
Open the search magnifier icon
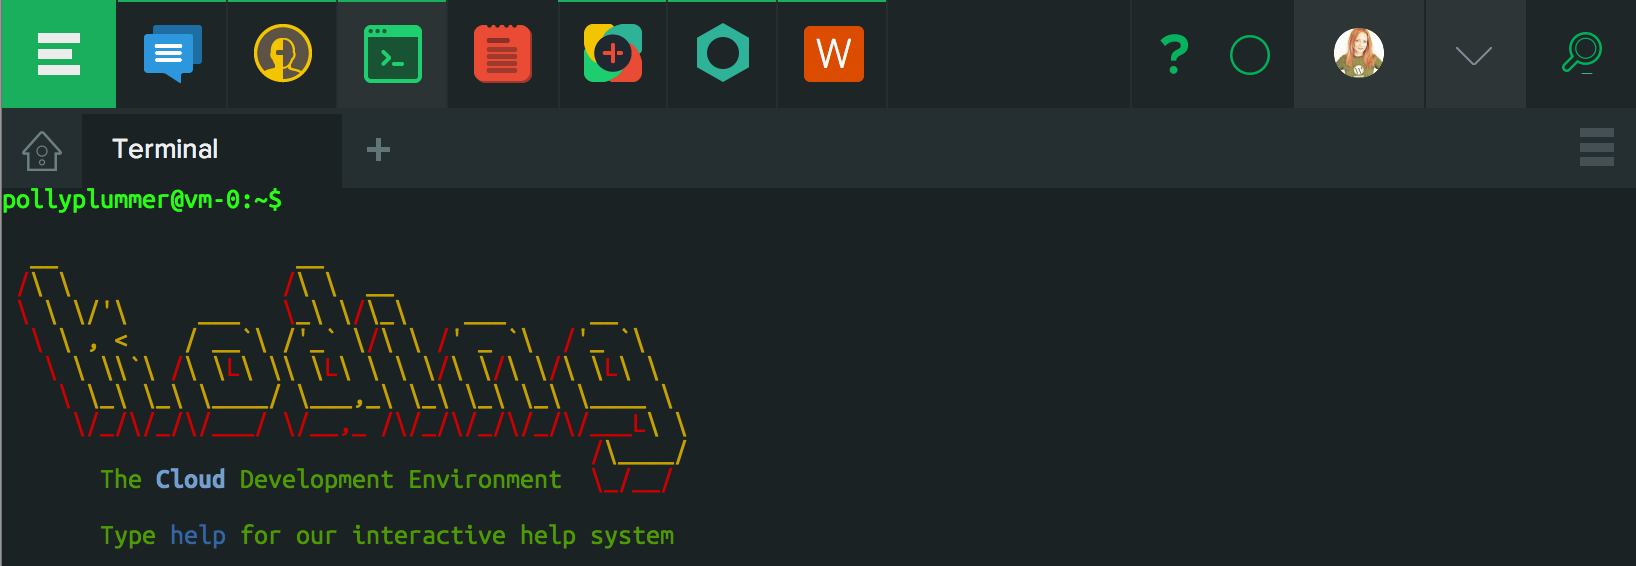point(1582,53)
